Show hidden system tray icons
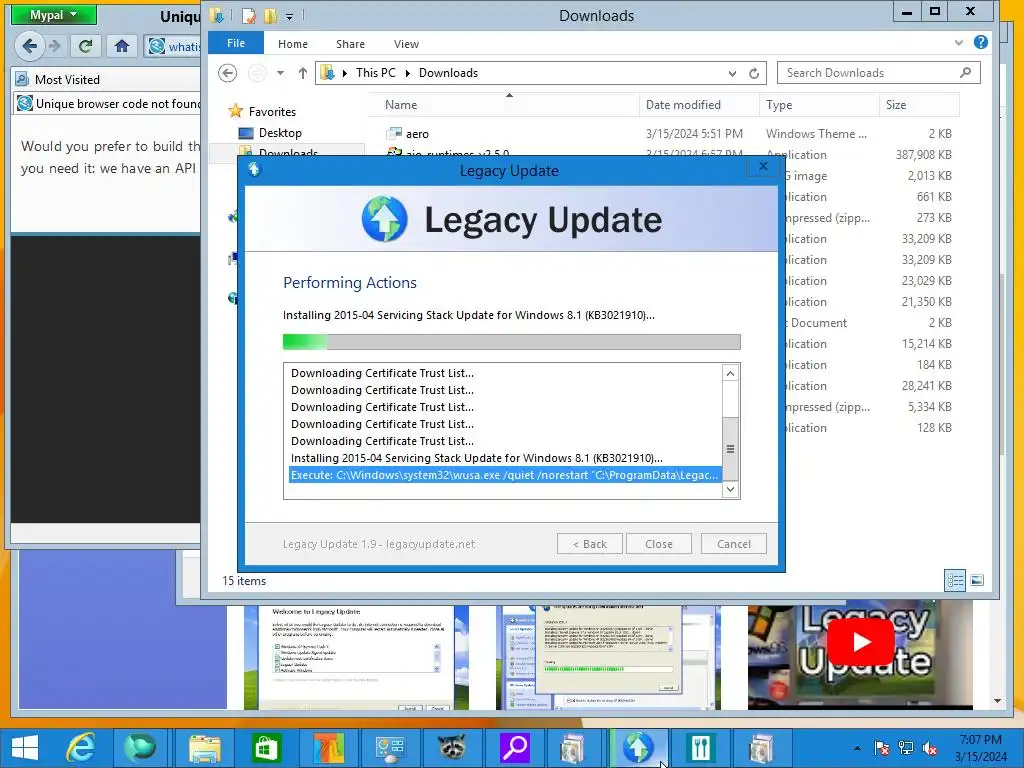The width and height of the screenshot is (1024, 768). pyautogui.click(x=857, y=748)
